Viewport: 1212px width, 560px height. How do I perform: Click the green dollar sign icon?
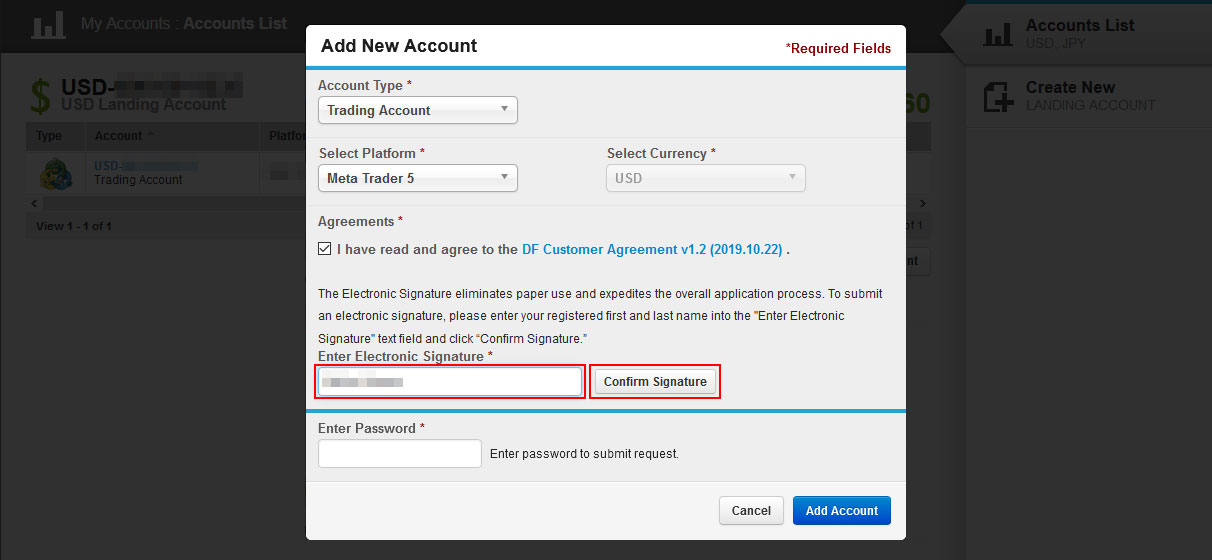tap(40, 95)
